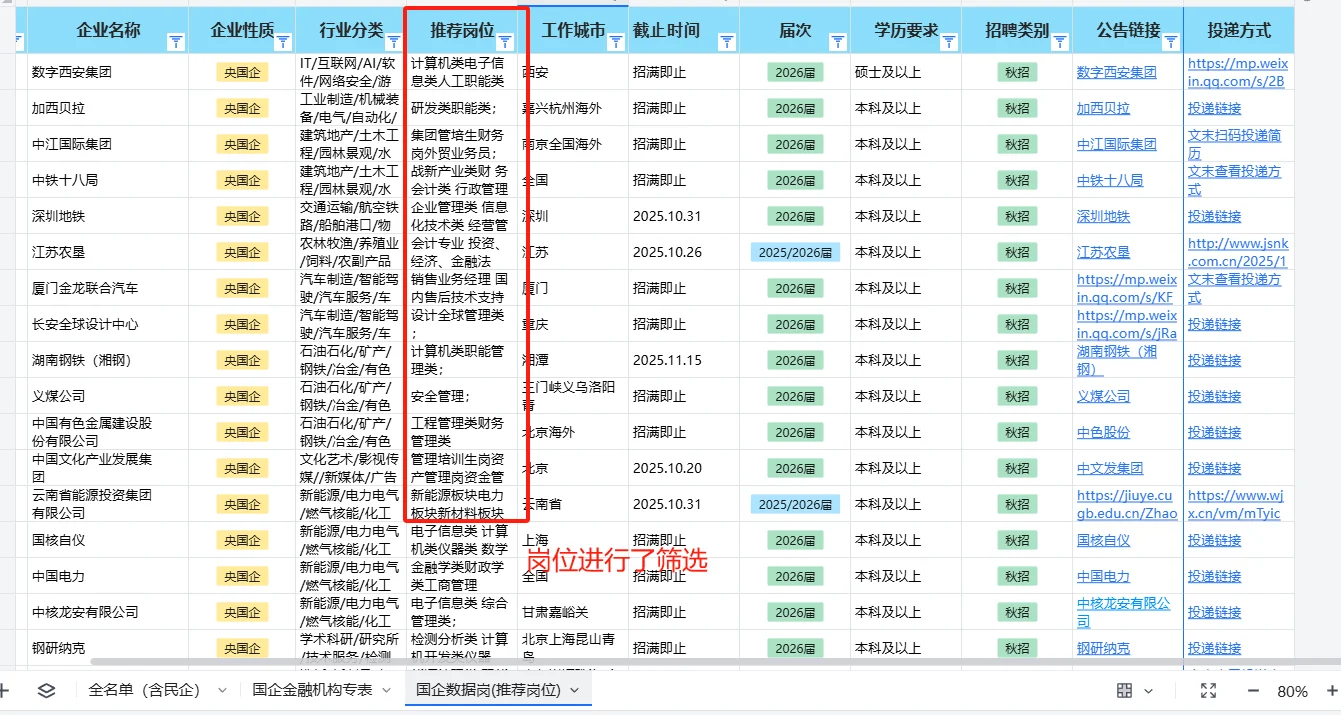Open 国核自仪 announcement link

coord(1103,540)
